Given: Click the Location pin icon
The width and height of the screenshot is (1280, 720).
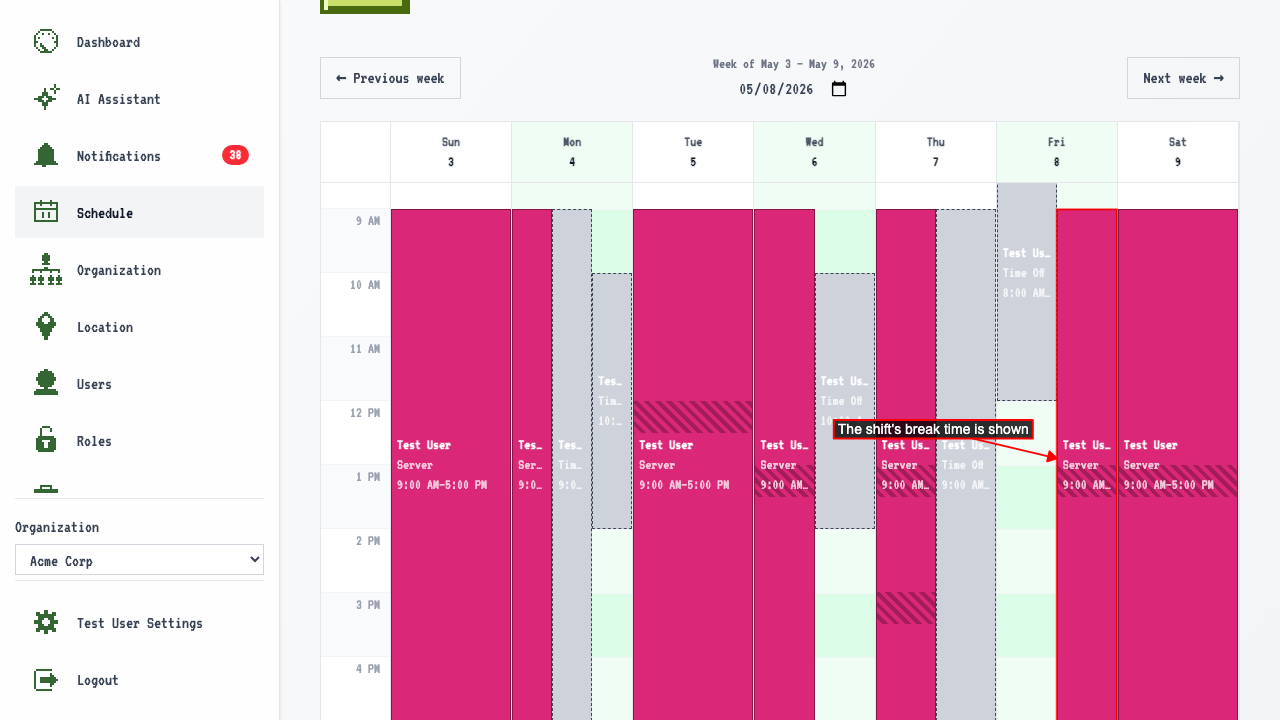Looking at the screenshot, I should point(46,327).
